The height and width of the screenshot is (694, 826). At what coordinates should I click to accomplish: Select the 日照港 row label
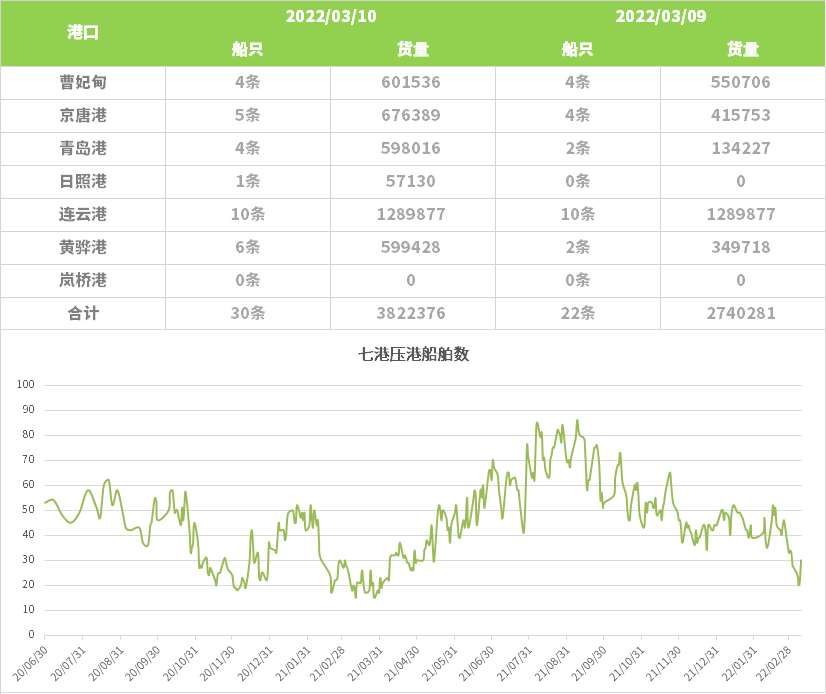[83, 182]
